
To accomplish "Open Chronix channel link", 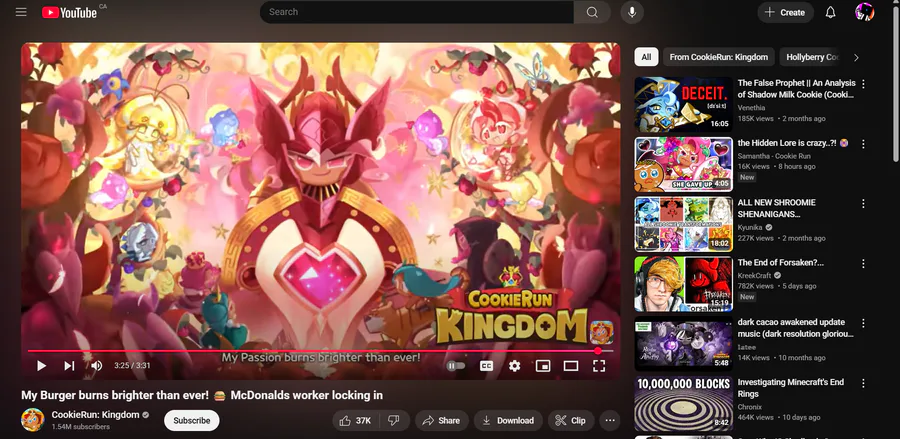I will coord(750,407).
